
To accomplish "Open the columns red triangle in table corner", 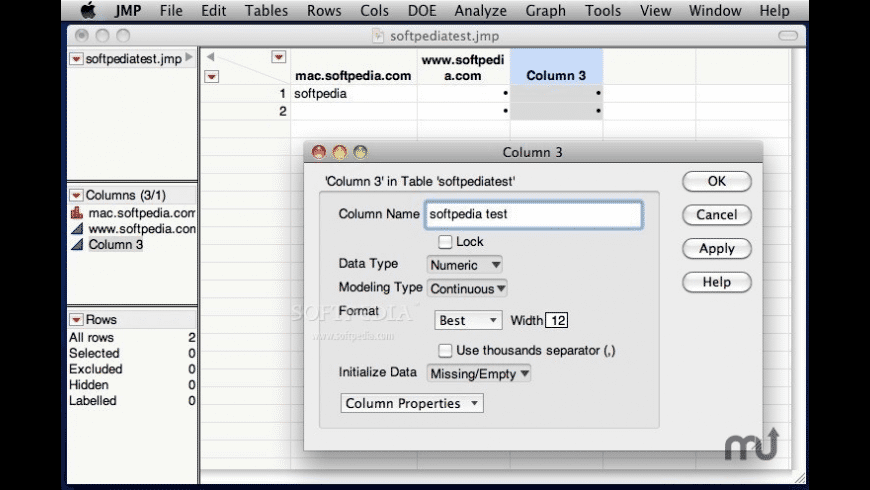I will 279,57.
